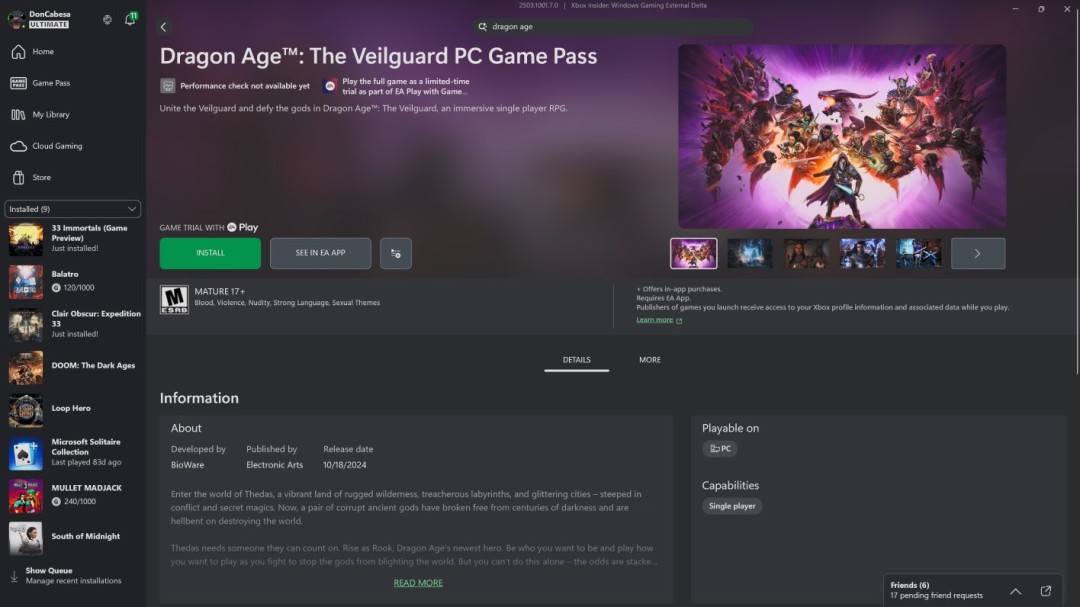This screenshot has height=607, width=1080.
Task: Pop out the Friends panel
Action: click(x=1046, y=590)
